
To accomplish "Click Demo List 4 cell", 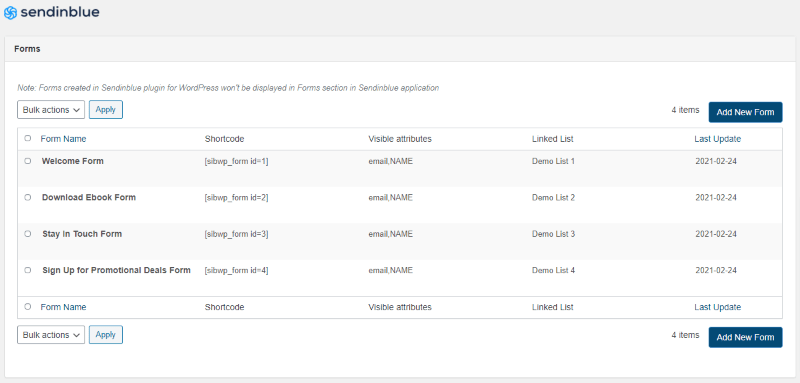I will (553, 270).
